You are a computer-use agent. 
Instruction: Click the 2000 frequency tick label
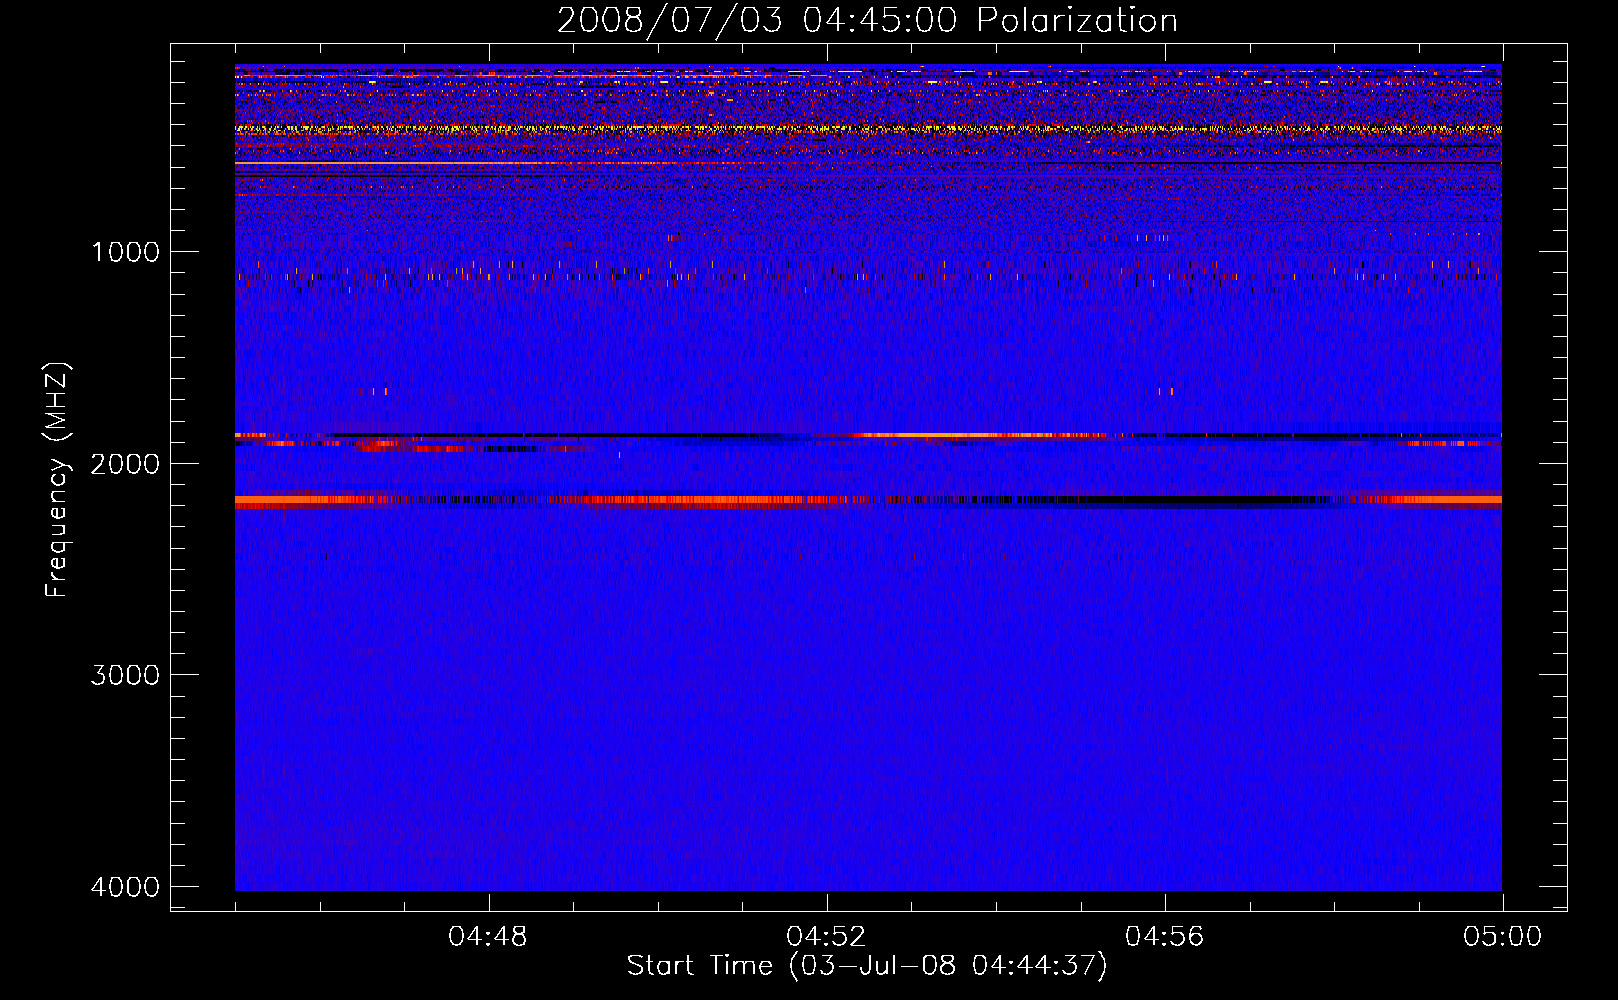click(x=125, y=464)
